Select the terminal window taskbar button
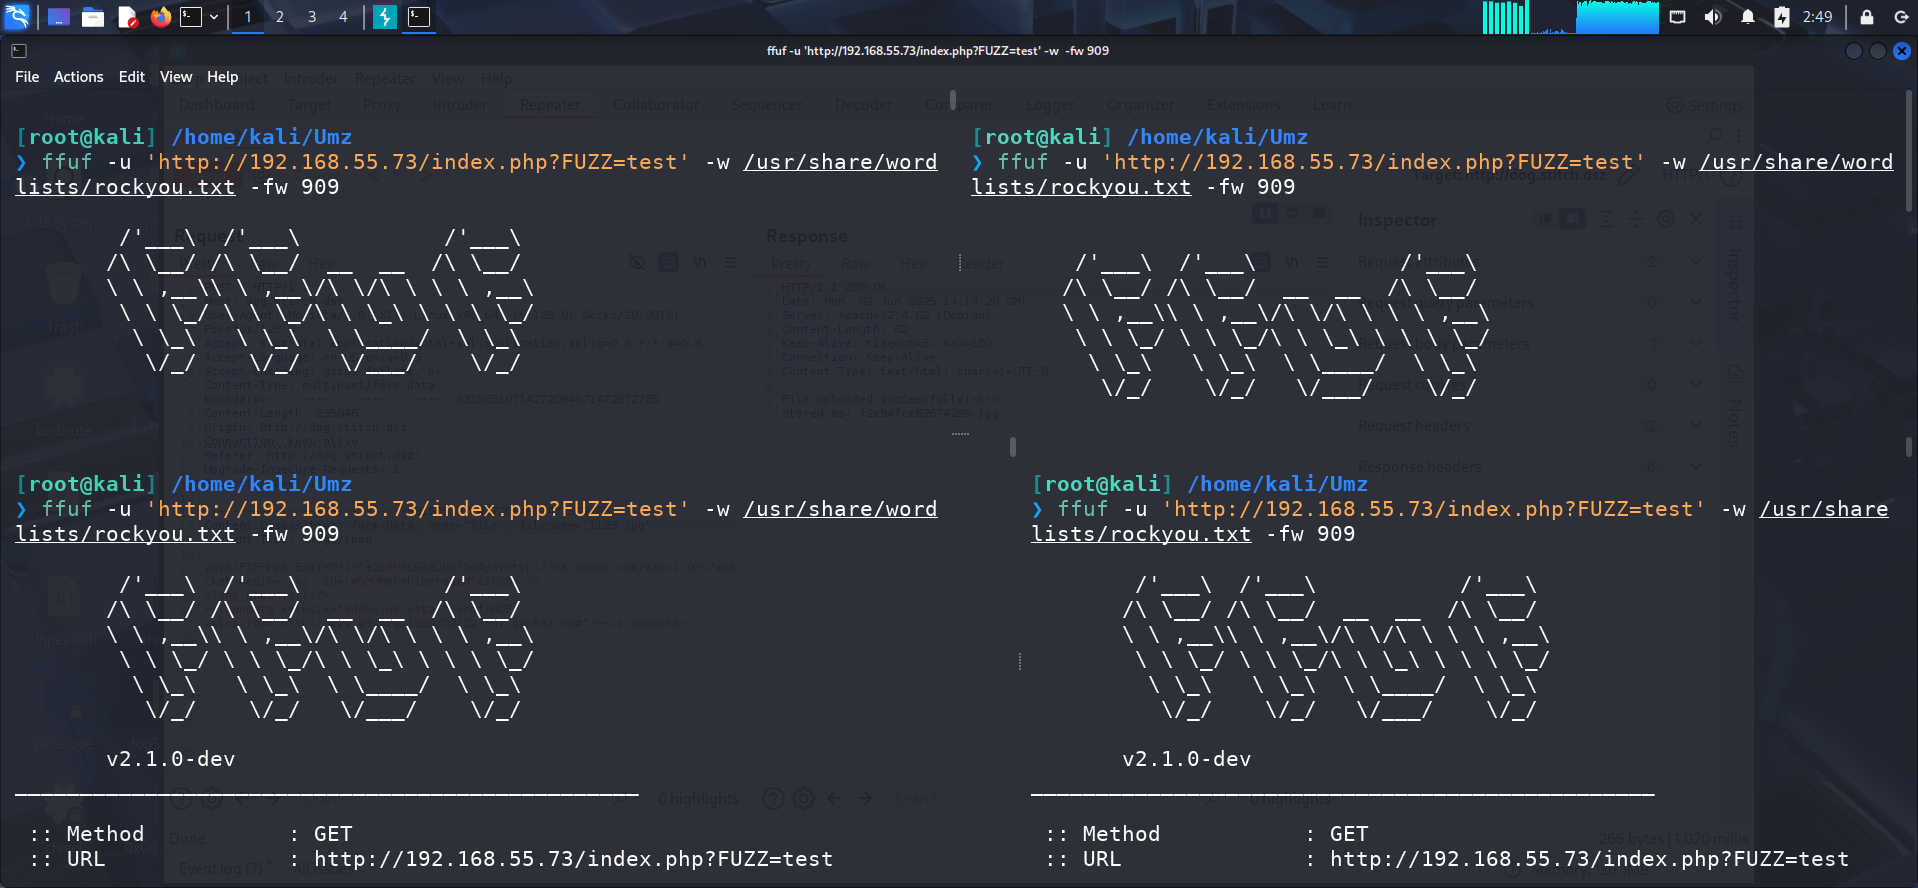 coord(419,17)
